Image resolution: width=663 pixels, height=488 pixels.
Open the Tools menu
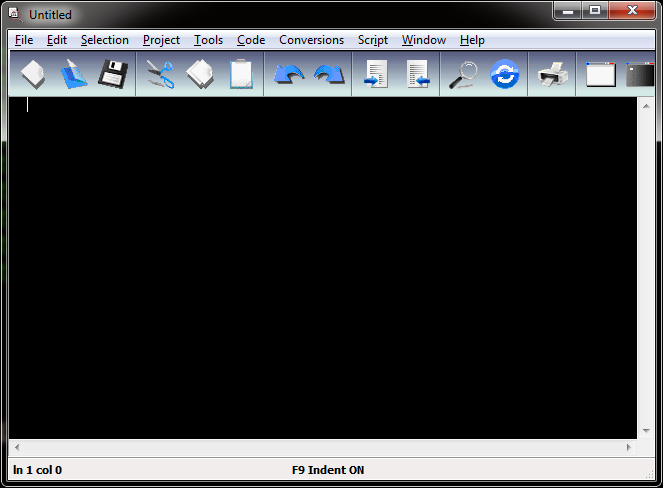(208, 40)
